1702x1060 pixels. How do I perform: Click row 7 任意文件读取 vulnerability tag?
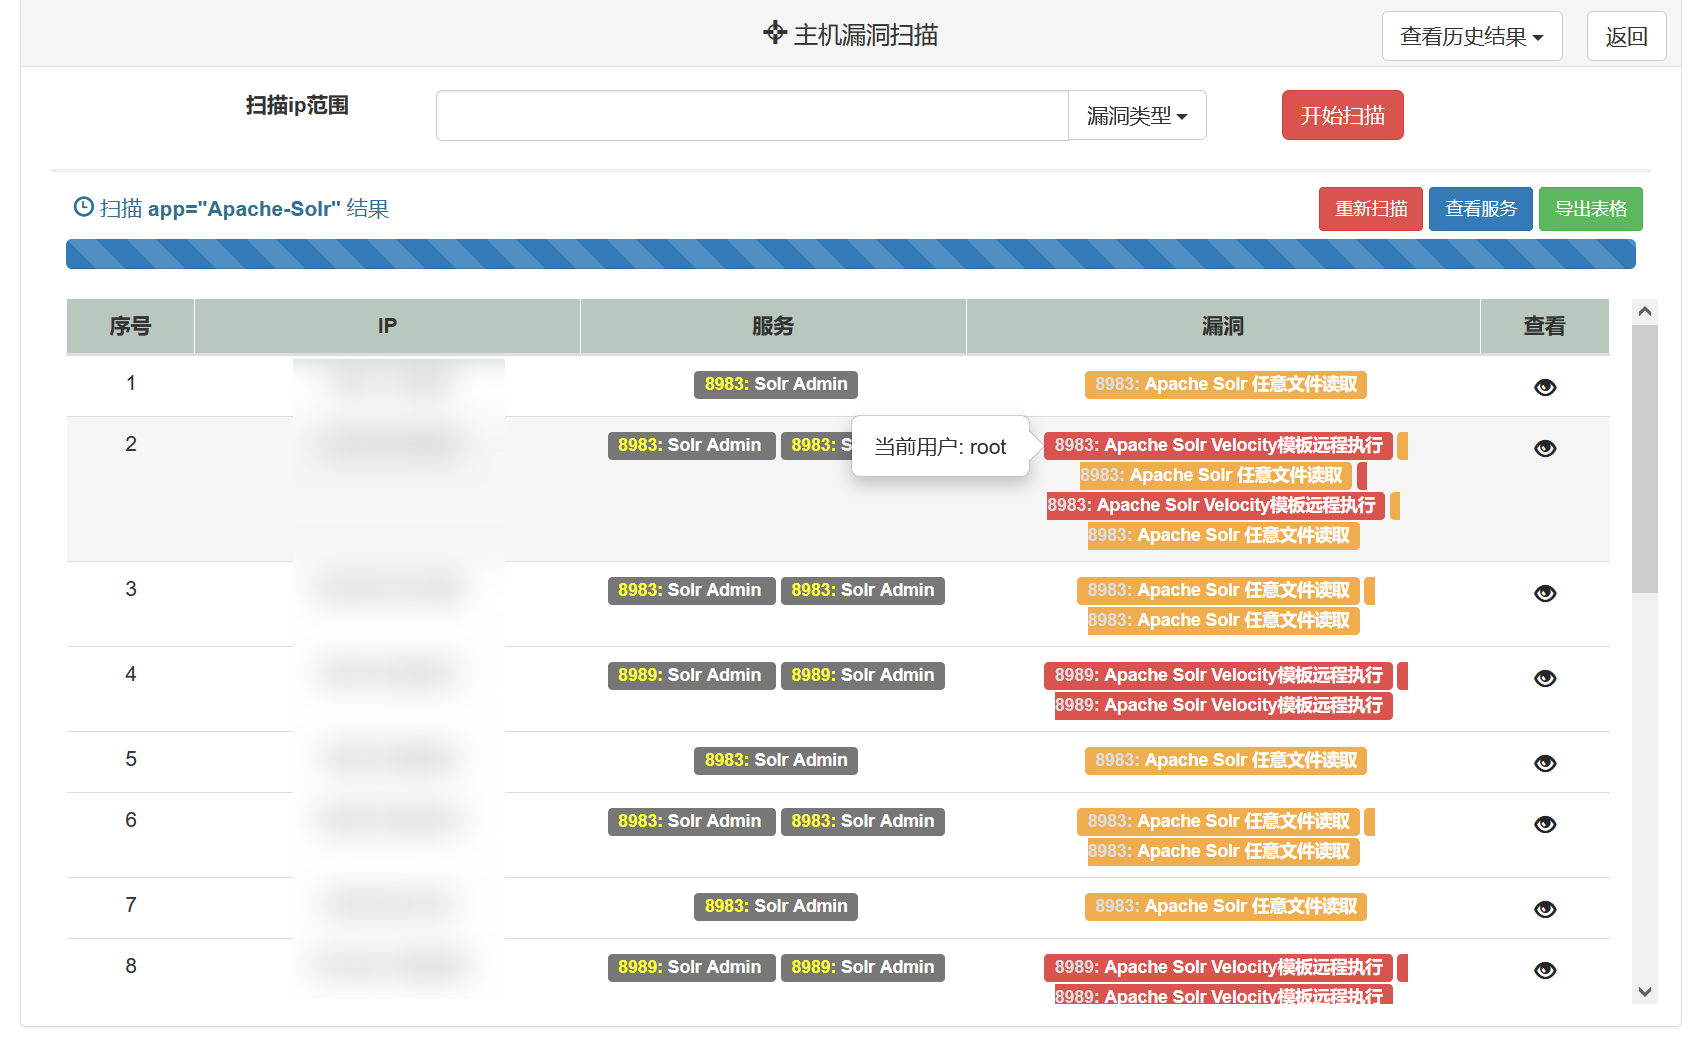(x=1226, y=906)
